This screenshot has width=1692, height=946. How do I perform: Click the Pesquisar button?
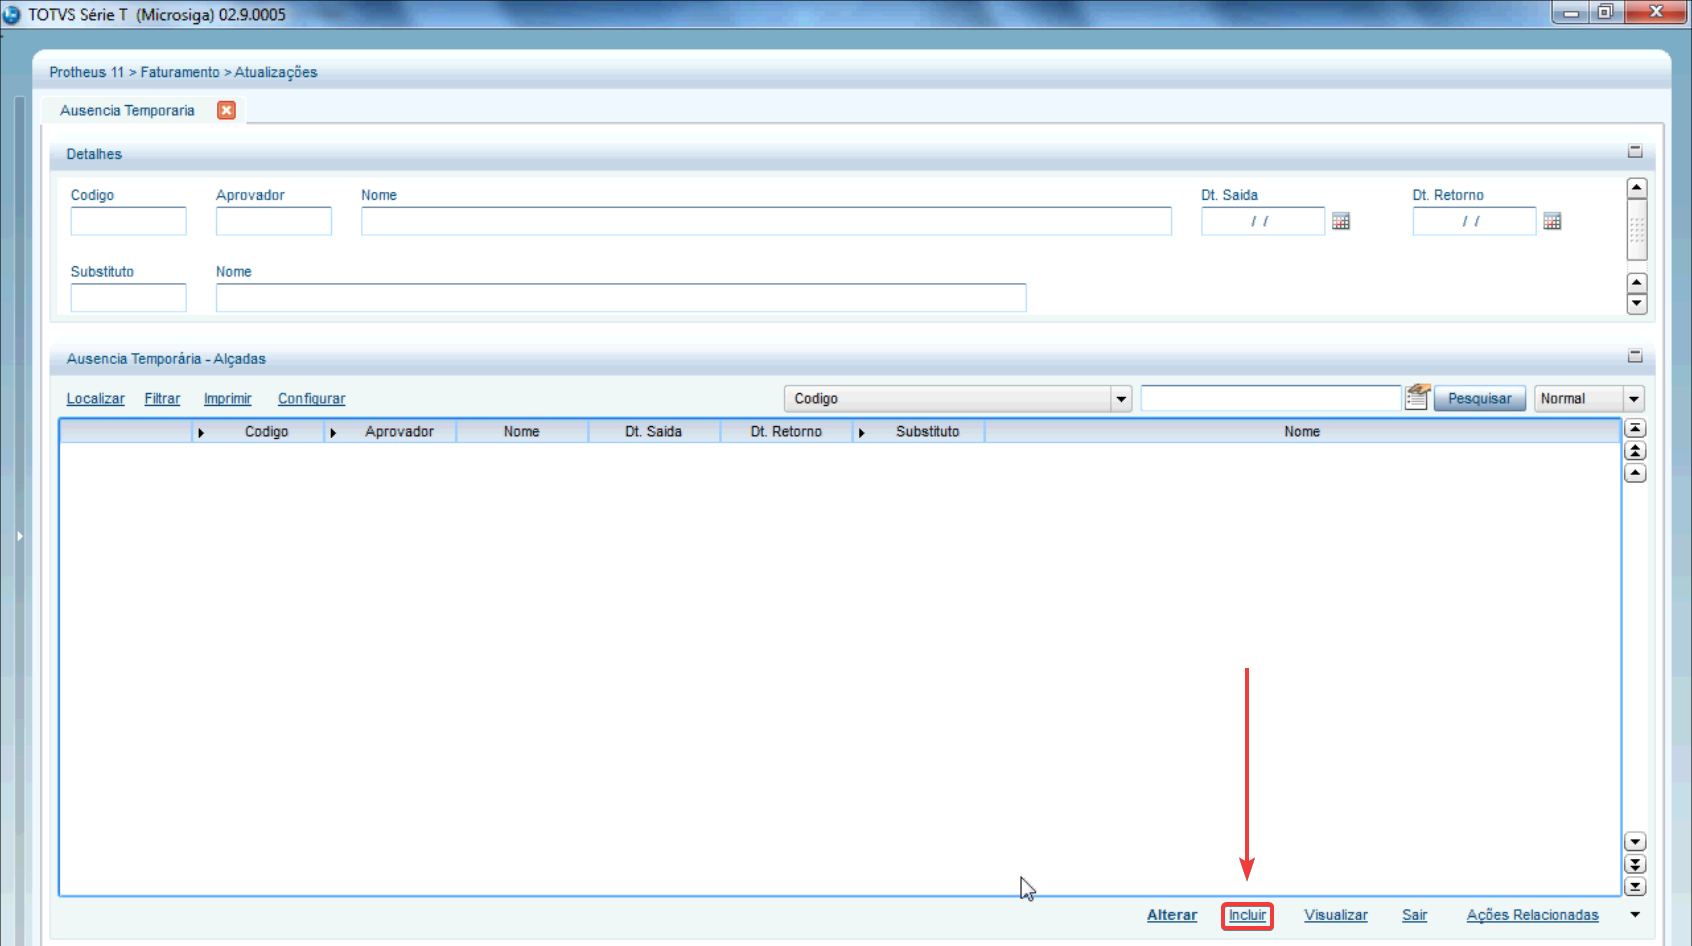click(1479, 399)
